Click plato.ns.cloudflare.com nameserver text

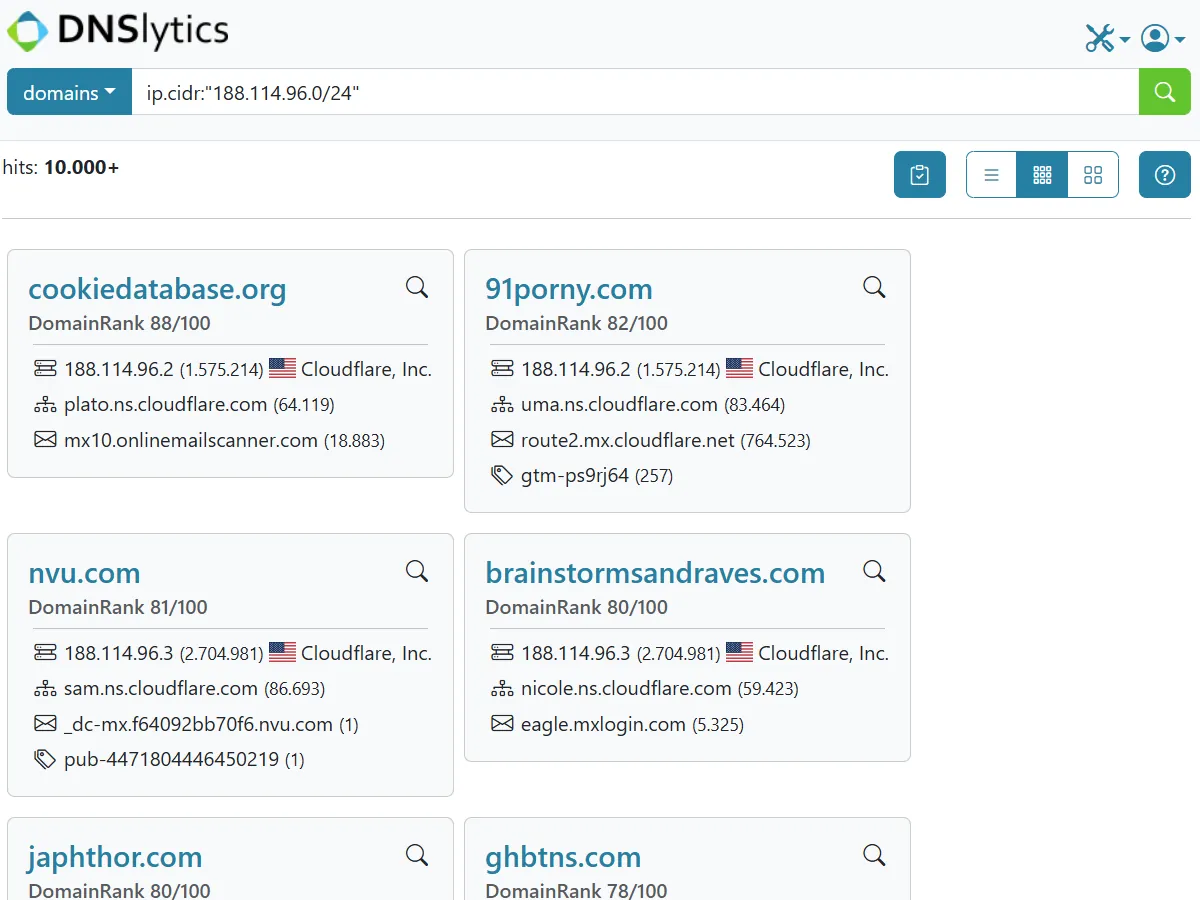tap(165, 405)
